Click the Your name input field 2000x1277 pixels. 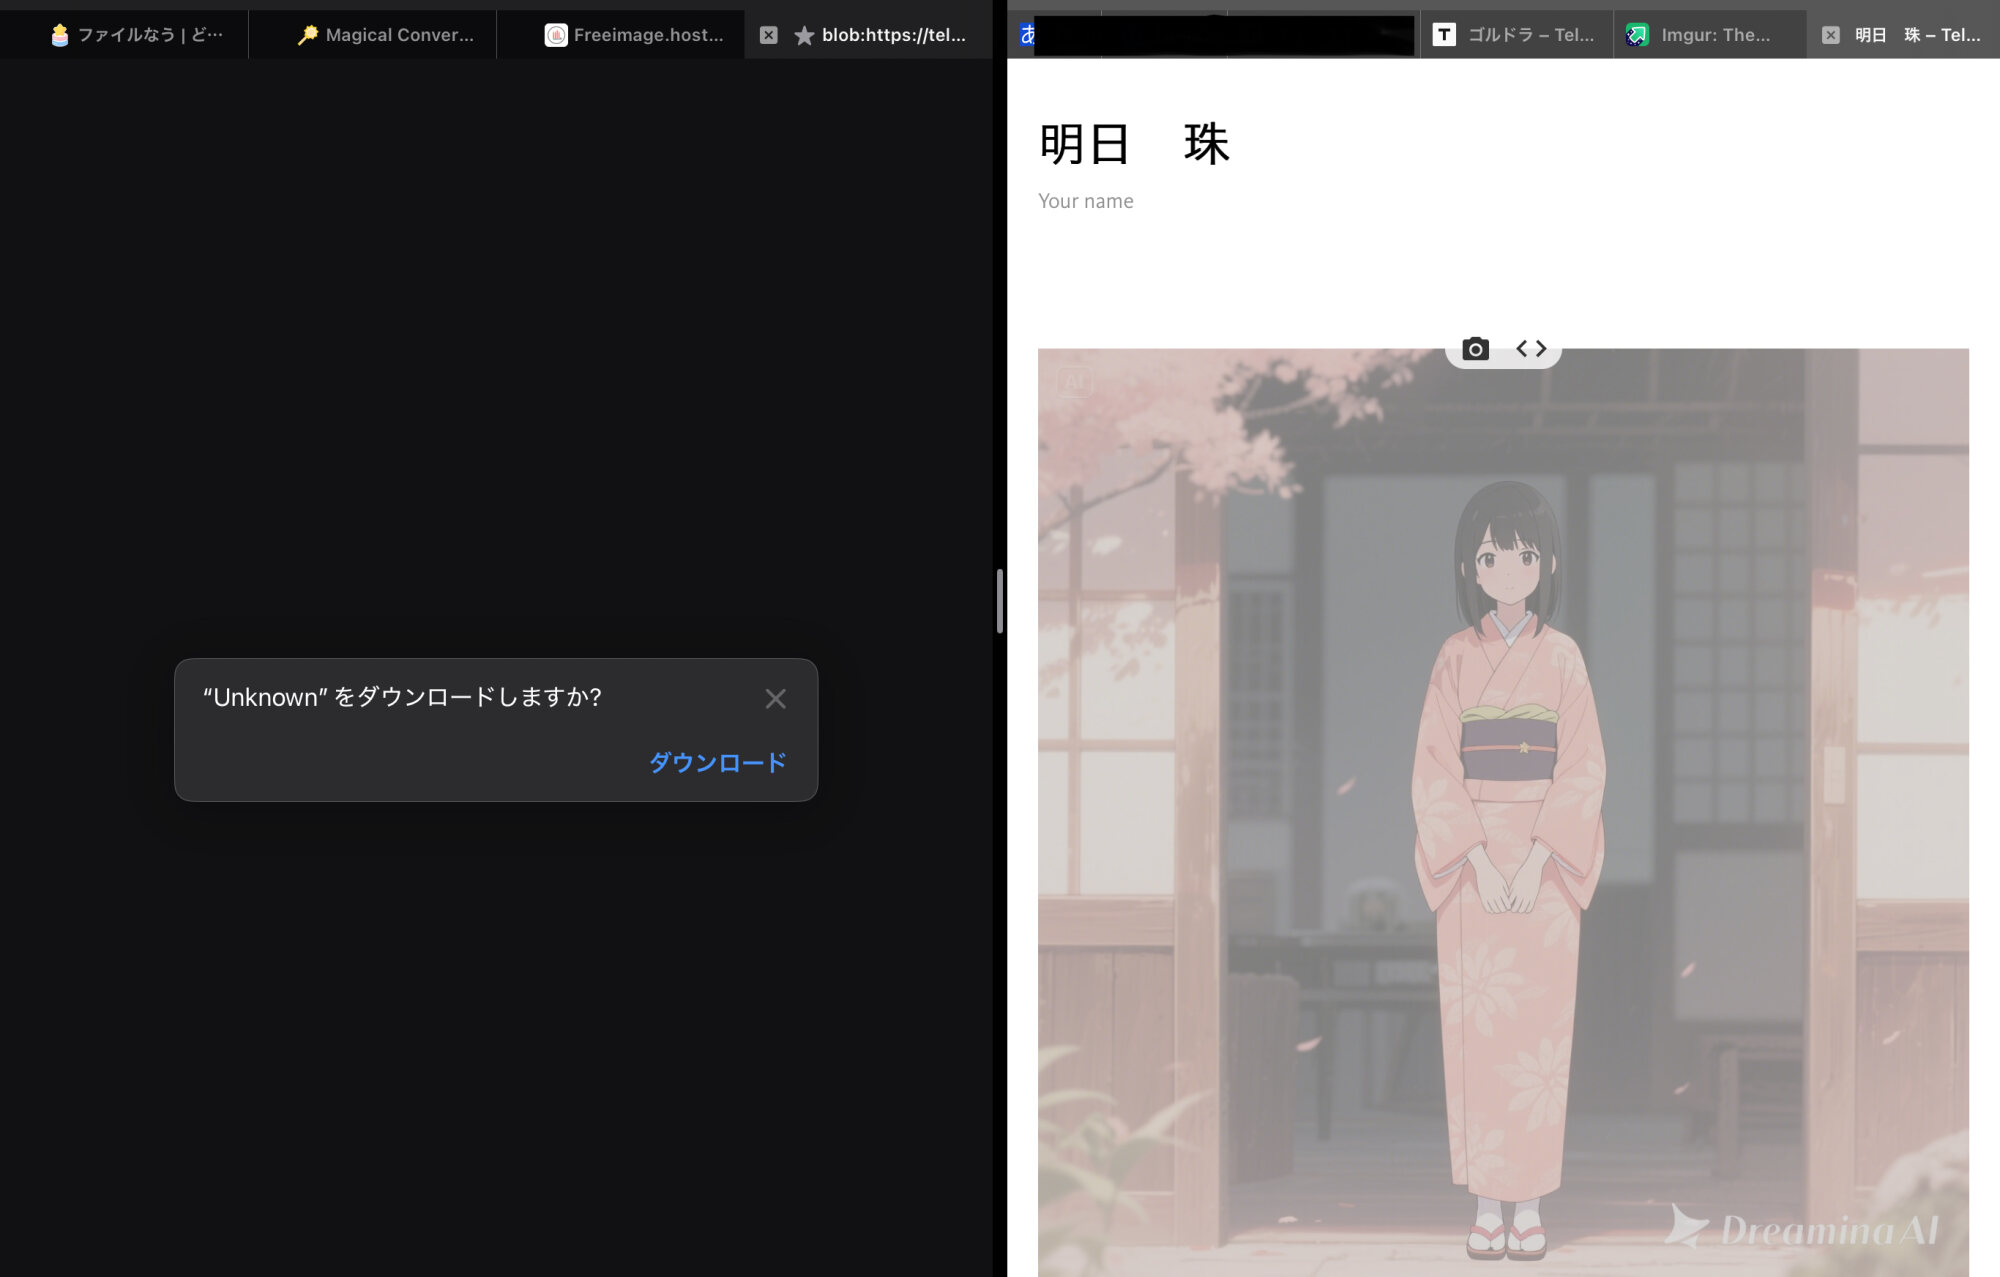pos(1086,201)
